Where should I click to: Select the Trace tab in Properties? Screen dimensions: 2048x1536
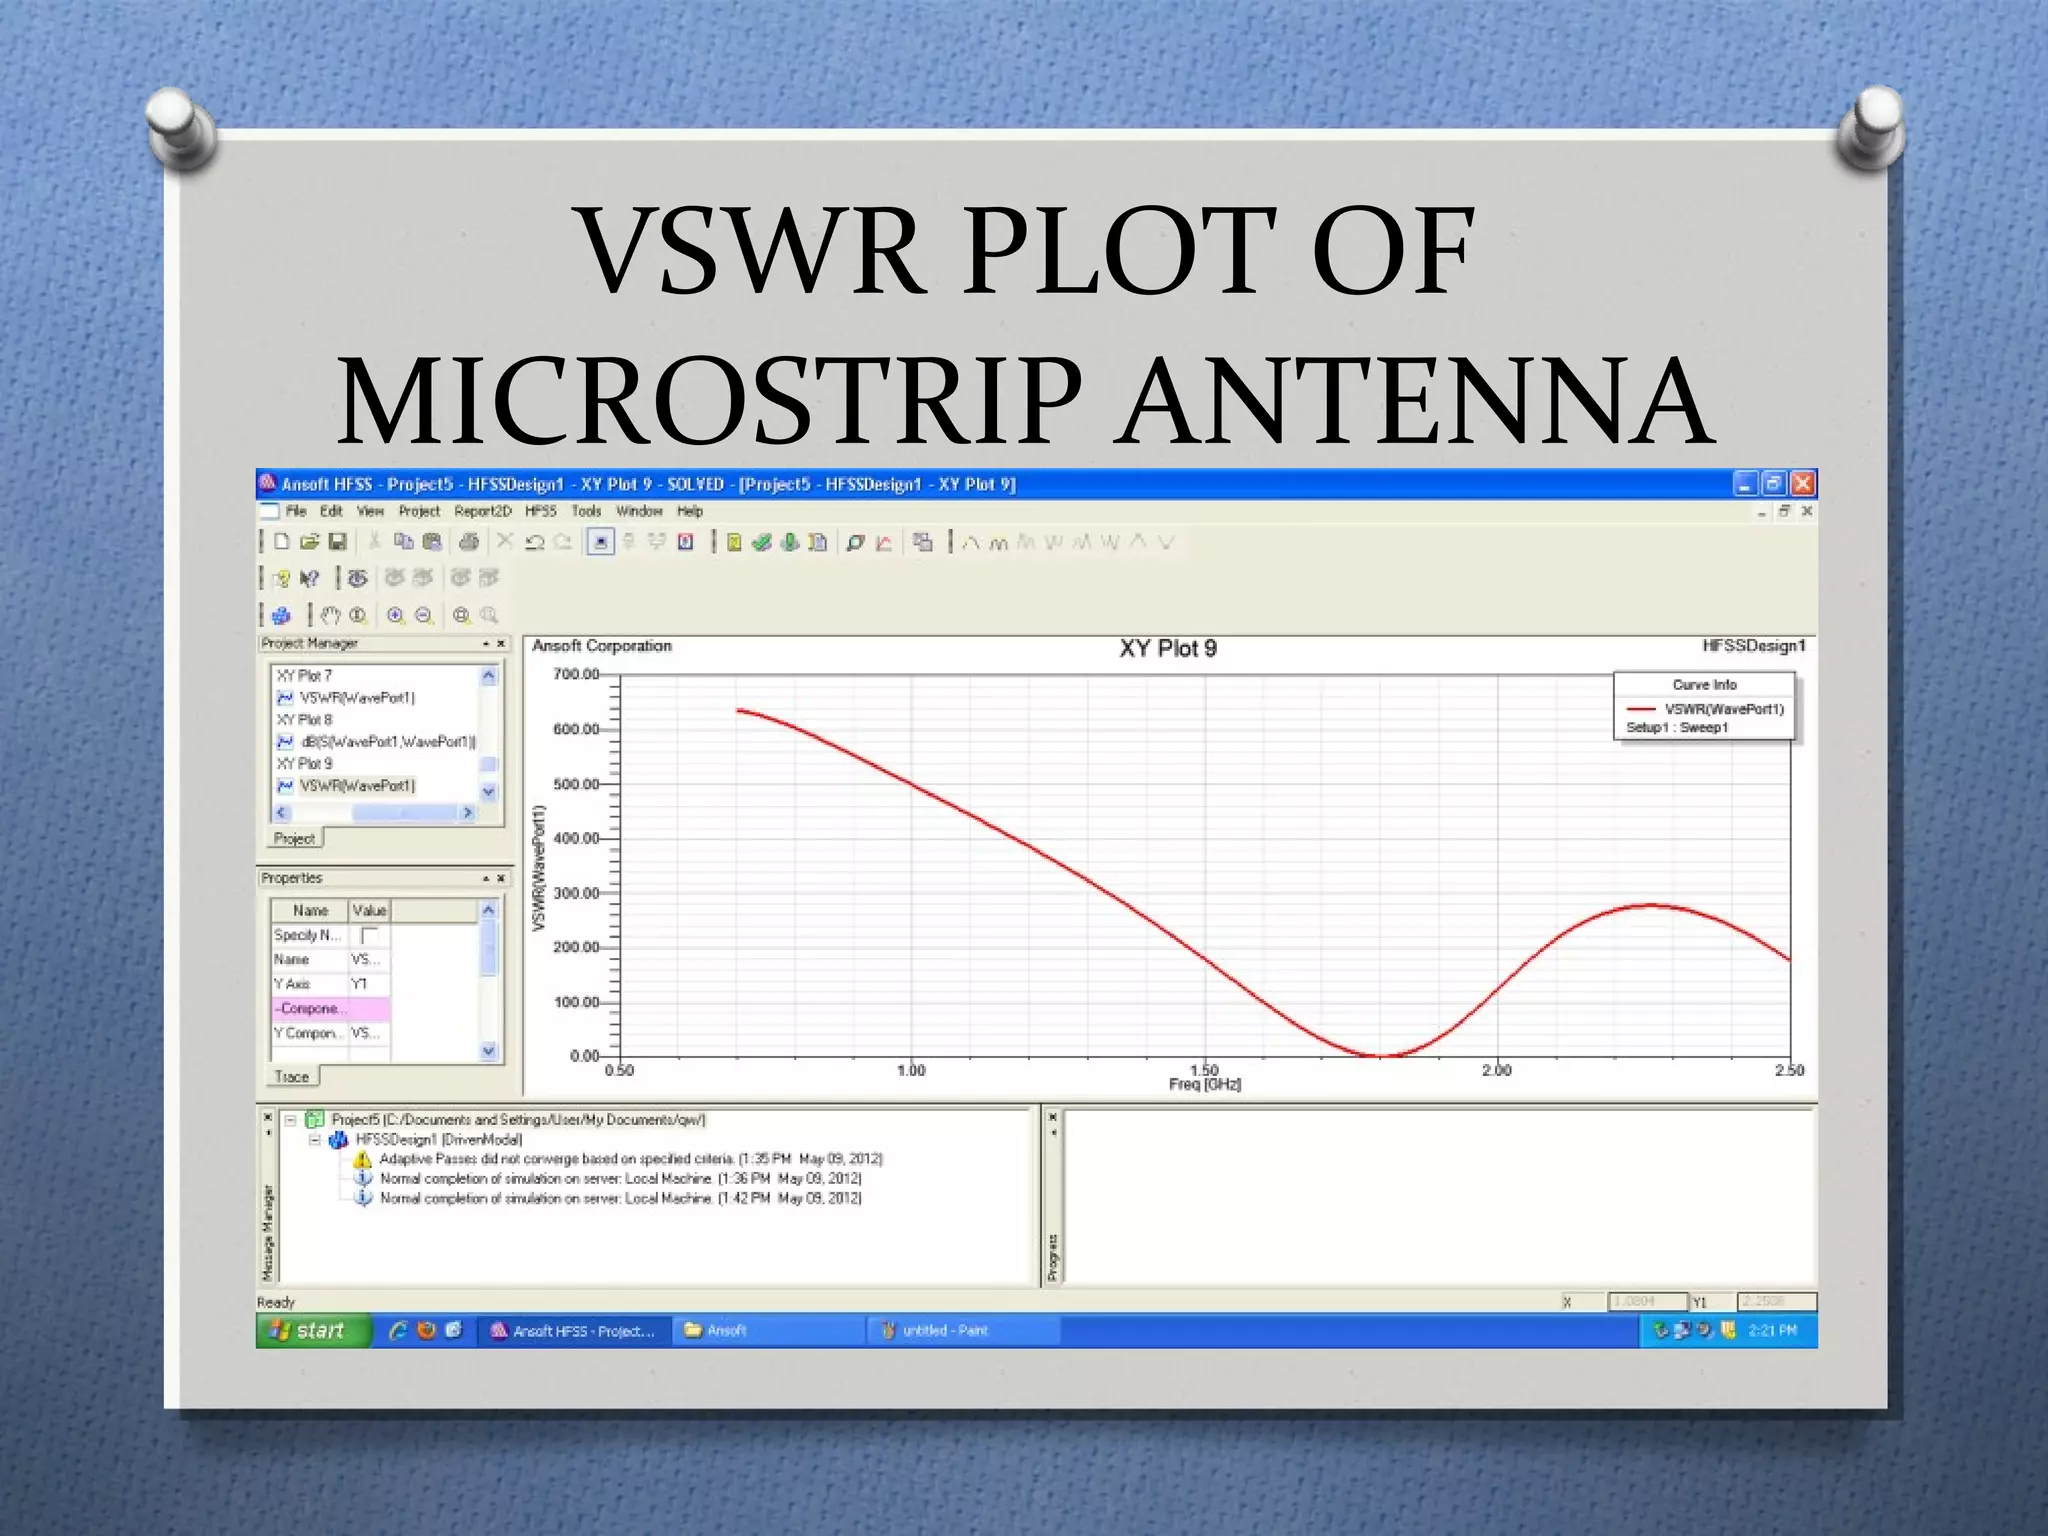point(292,1077)
